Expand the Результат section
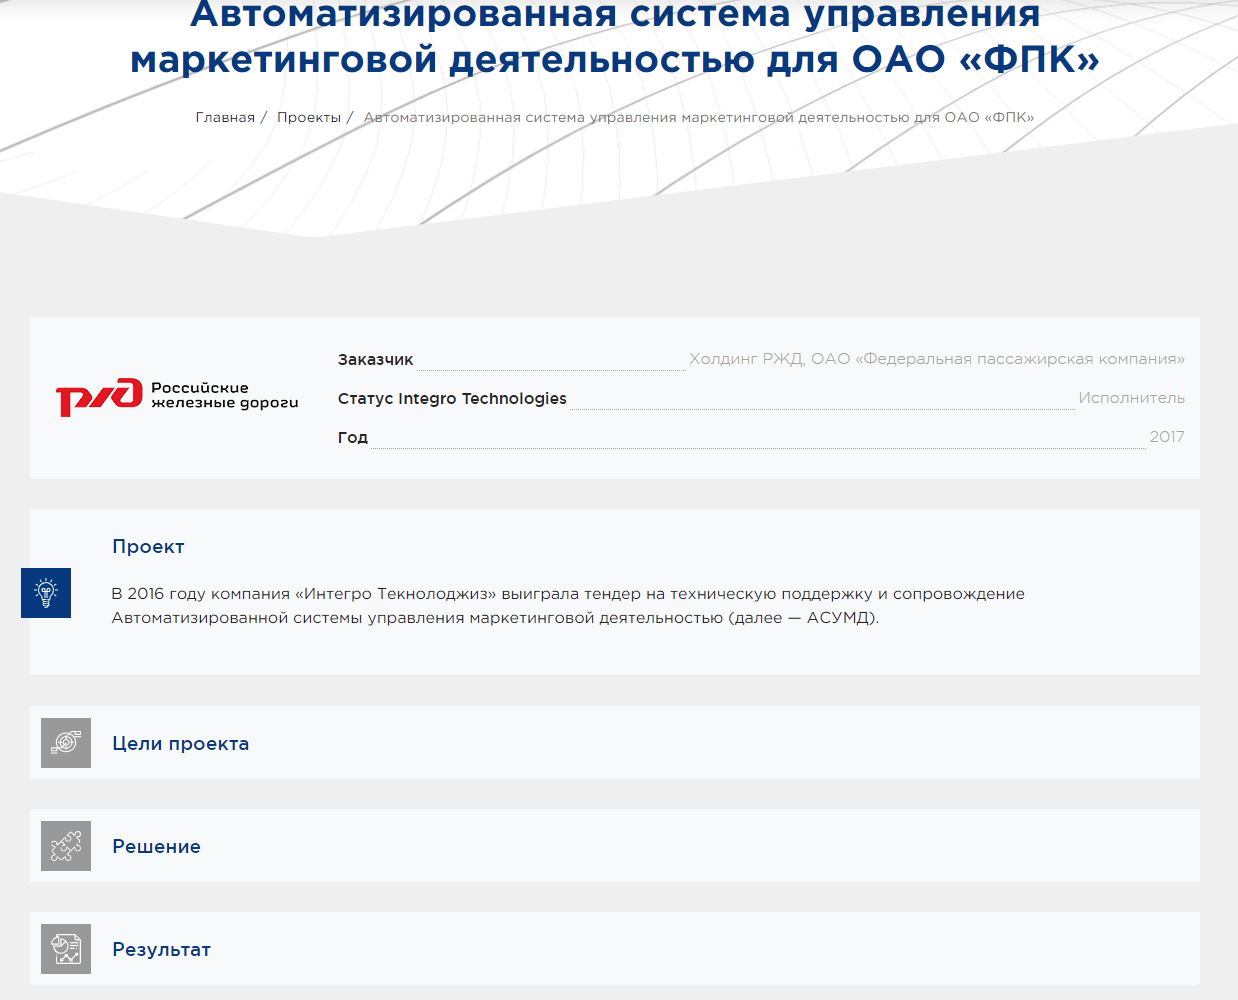Image resolution: width=1238 pixels, height=1000 pixels. 615,949
